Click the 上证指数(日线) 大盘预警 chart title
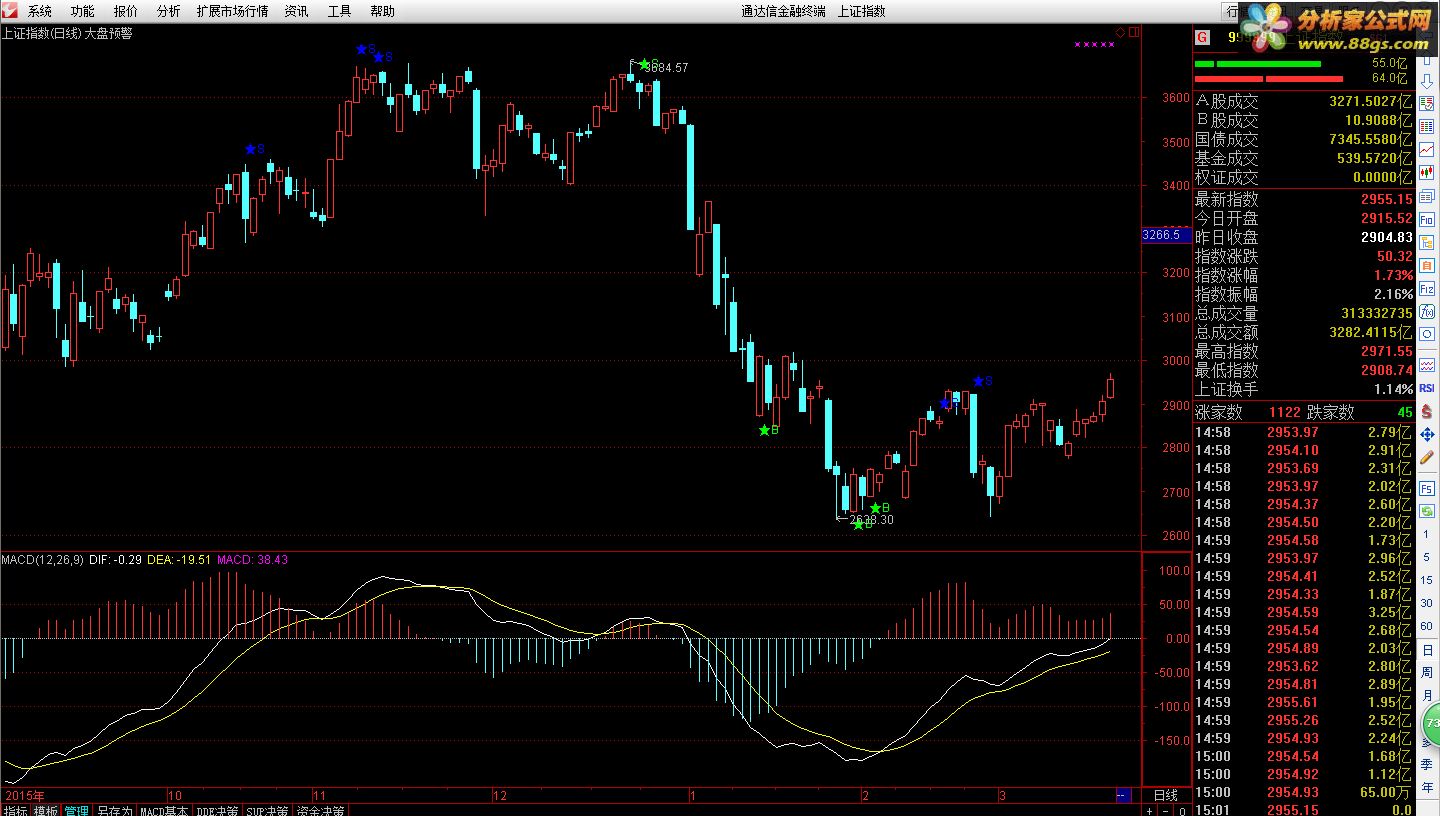The width and height of the screenshot is (1440, 816). pyautogui.click(x=66, y=33)
